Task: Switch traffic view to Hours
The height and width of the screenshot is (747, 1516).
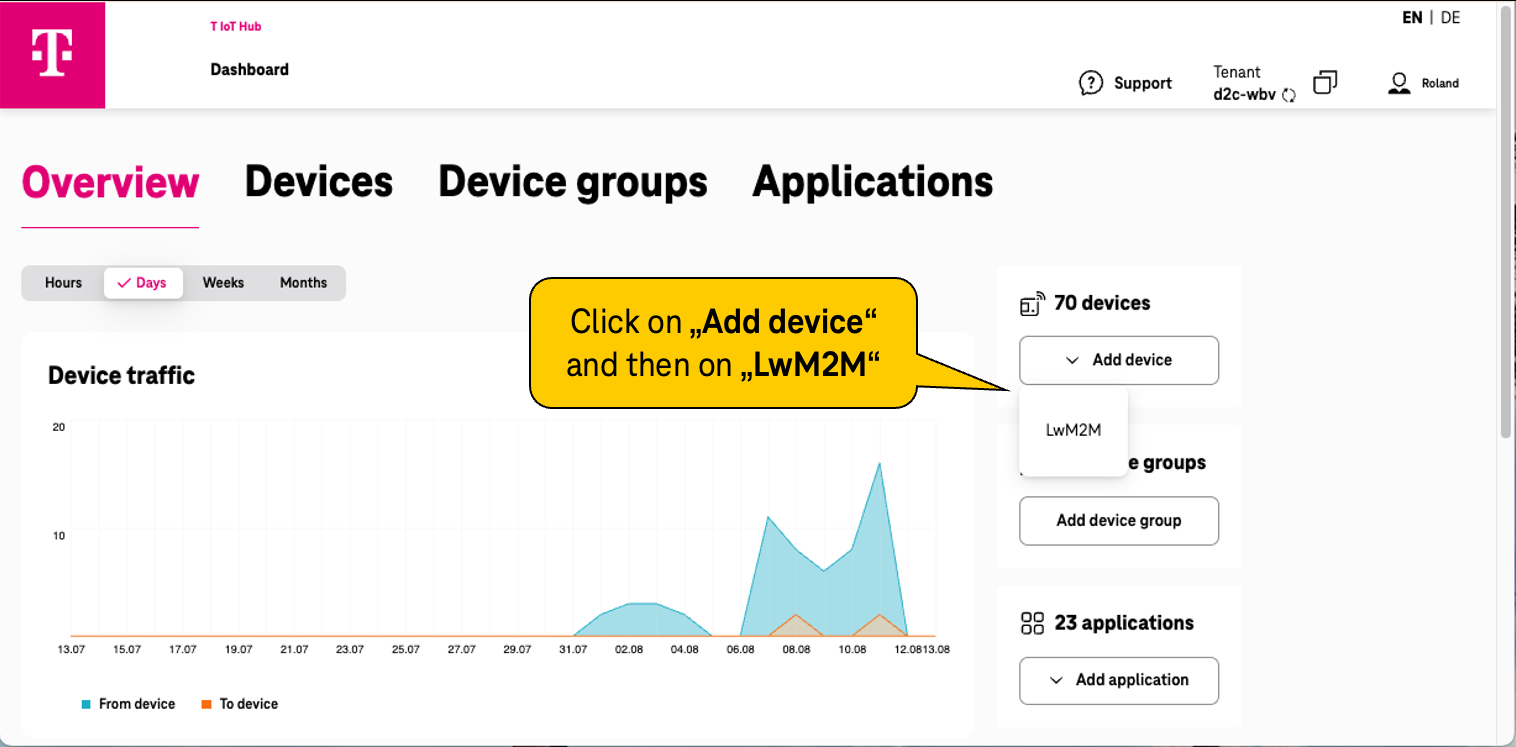Action: (x=62, y=283)
